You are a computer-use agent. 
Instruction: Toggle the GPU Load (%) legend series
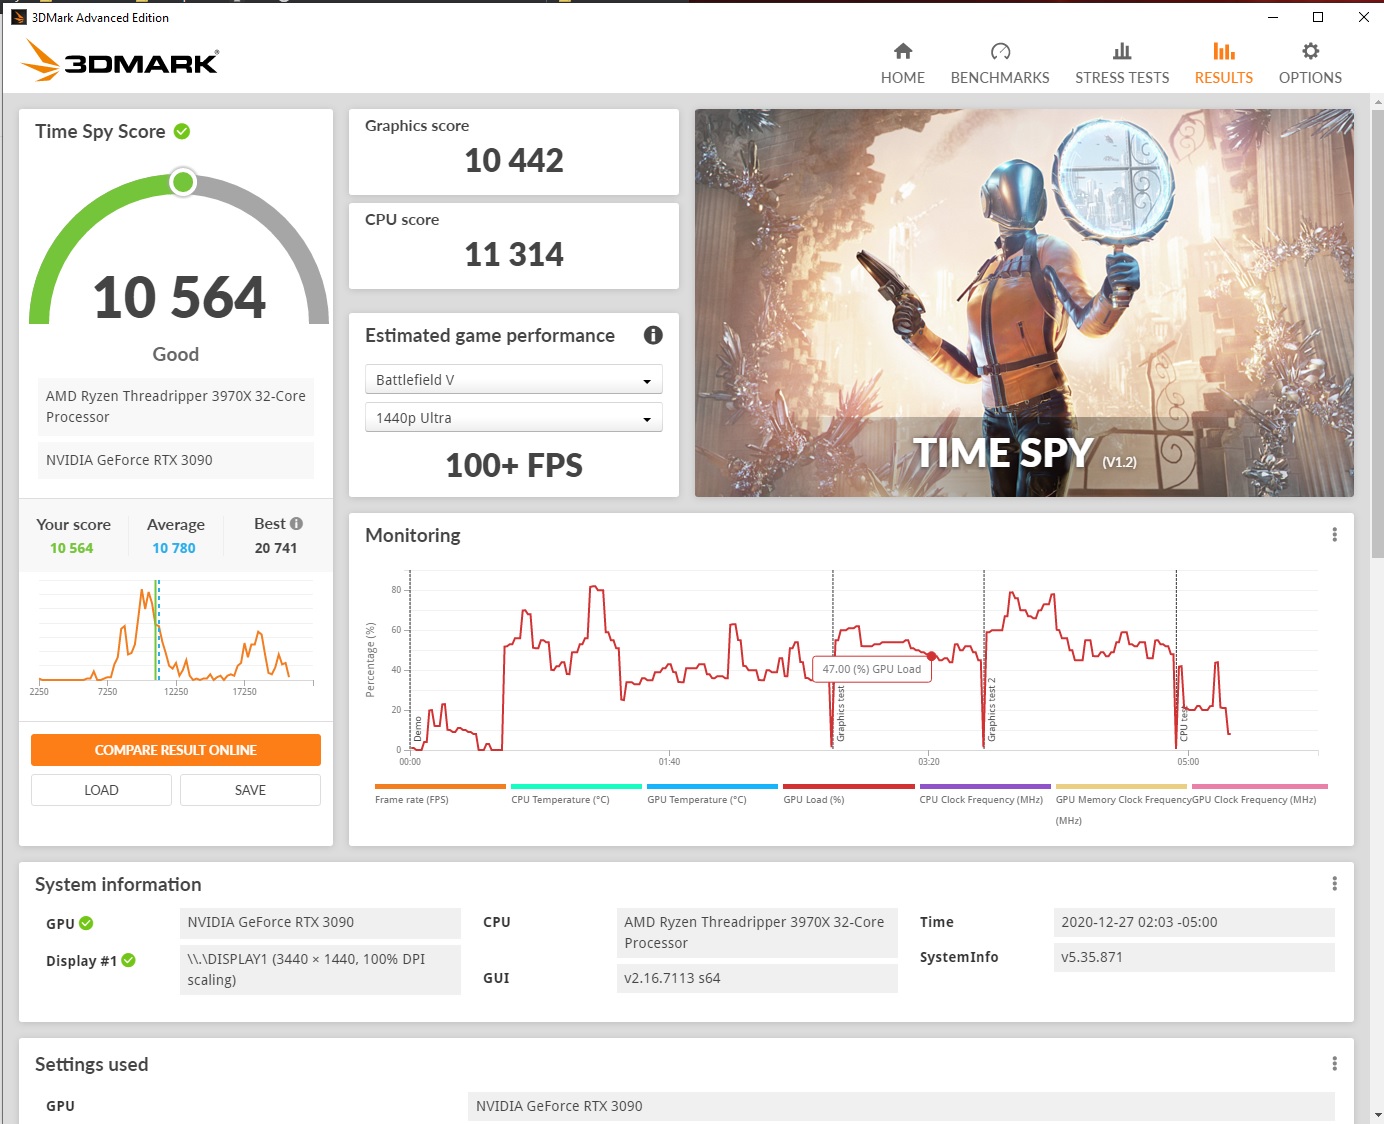click(848, 794)
